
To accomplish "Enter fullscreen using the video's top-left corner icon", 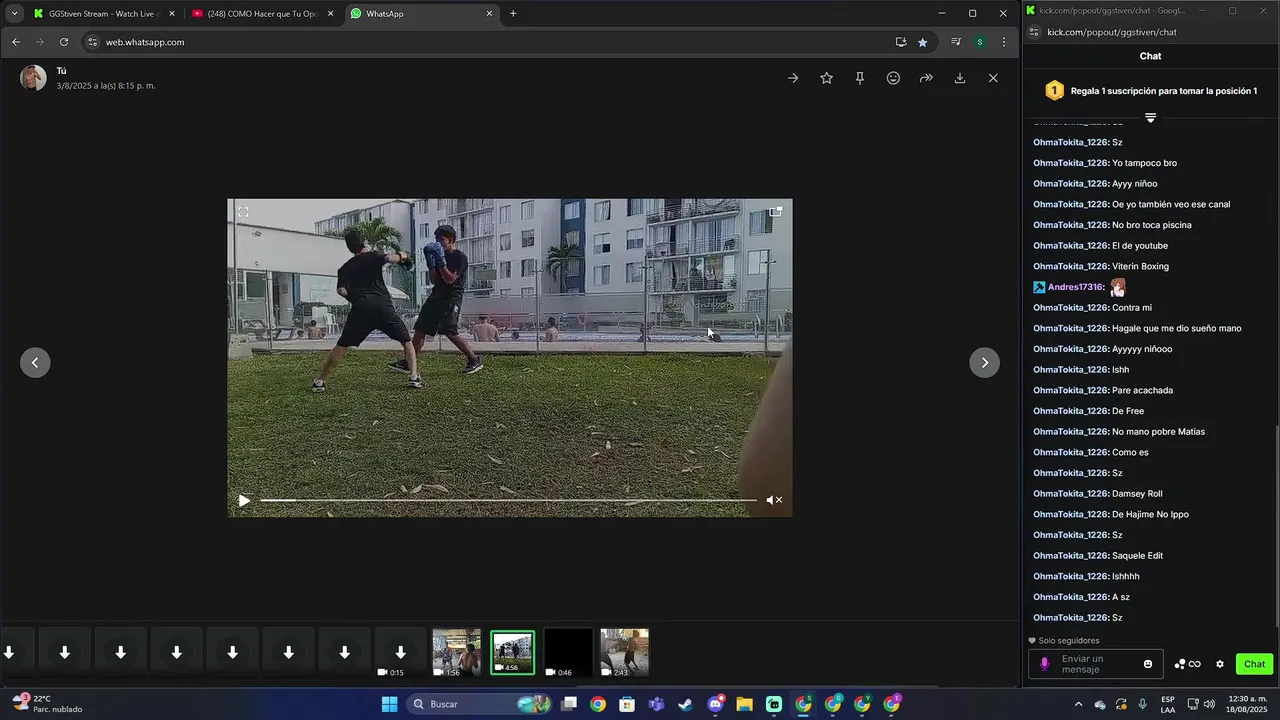I will (x=243, y=212).
